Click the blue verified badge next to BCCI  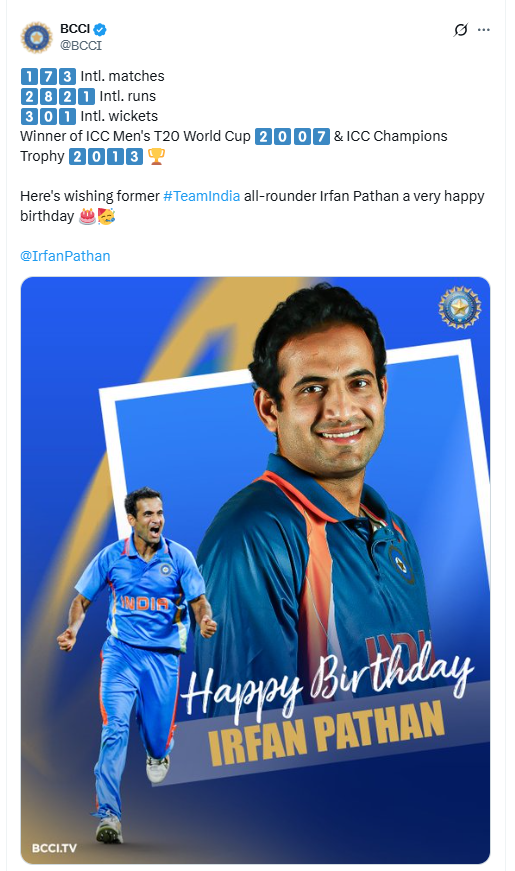(100, 29)
